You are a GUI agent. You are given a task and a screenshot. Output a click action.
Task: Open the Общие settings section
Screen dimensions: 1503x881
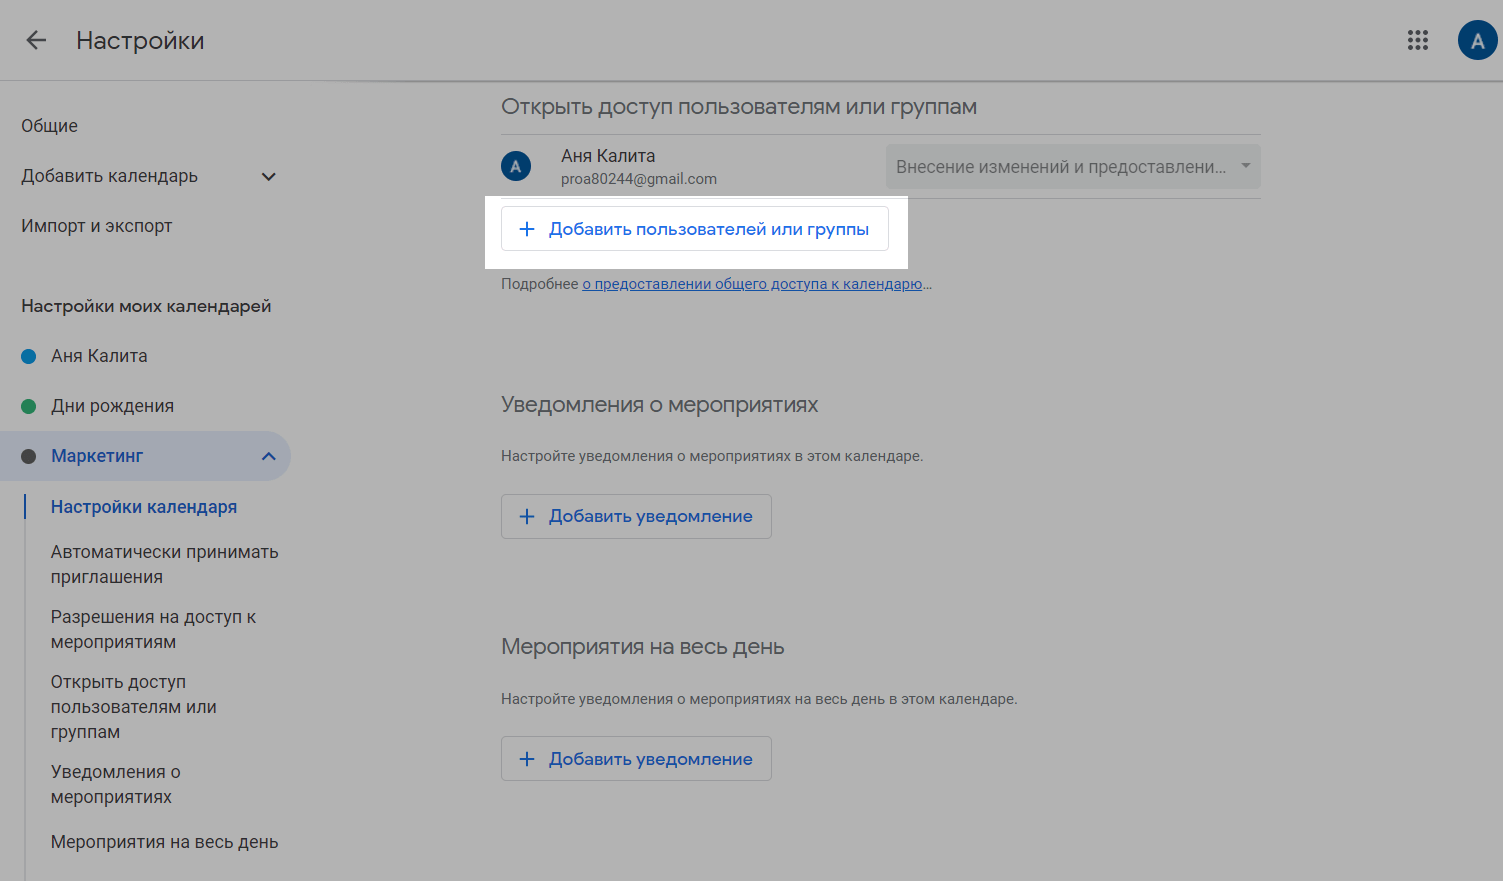tap(50, 126)
